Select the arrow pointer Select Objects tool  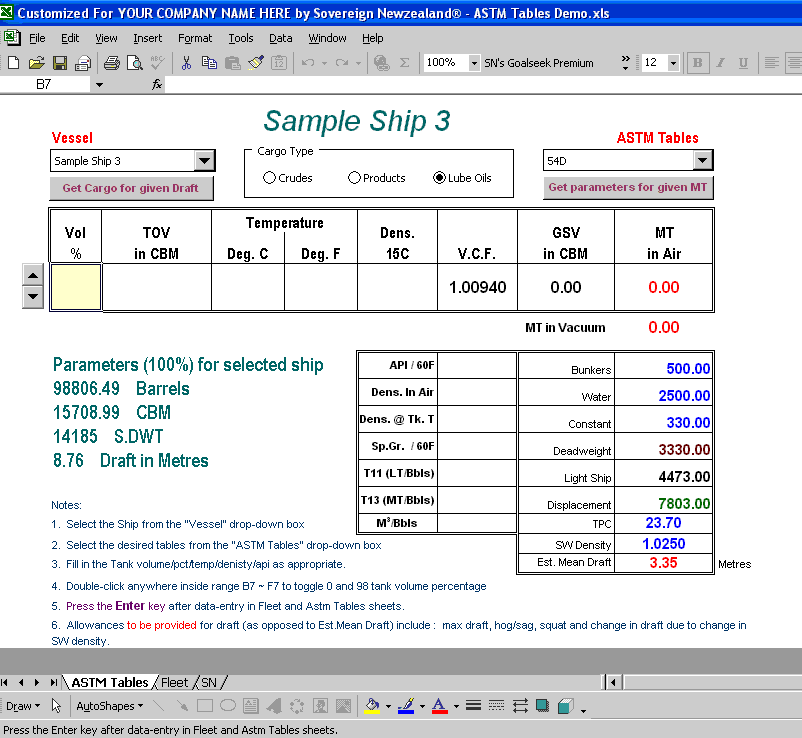coord(56,706)
